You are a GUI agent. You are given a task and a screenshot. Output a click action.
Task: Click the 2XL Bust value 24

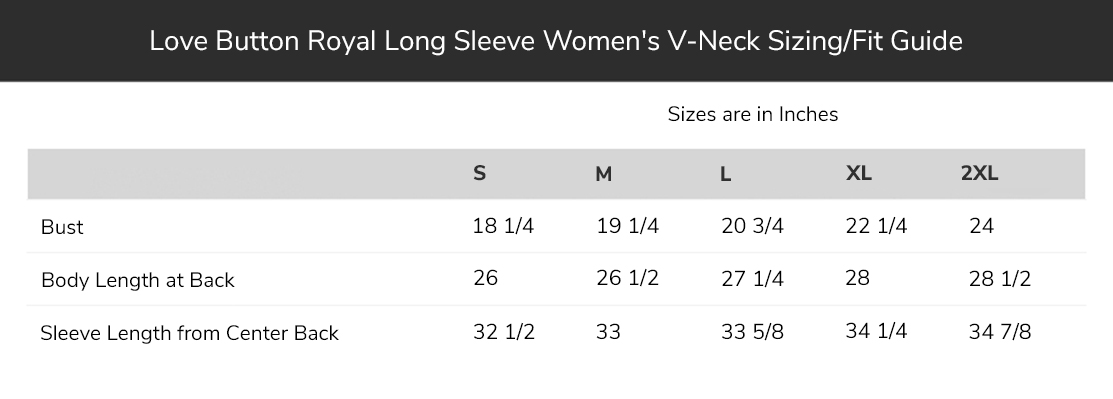[982, 226]
